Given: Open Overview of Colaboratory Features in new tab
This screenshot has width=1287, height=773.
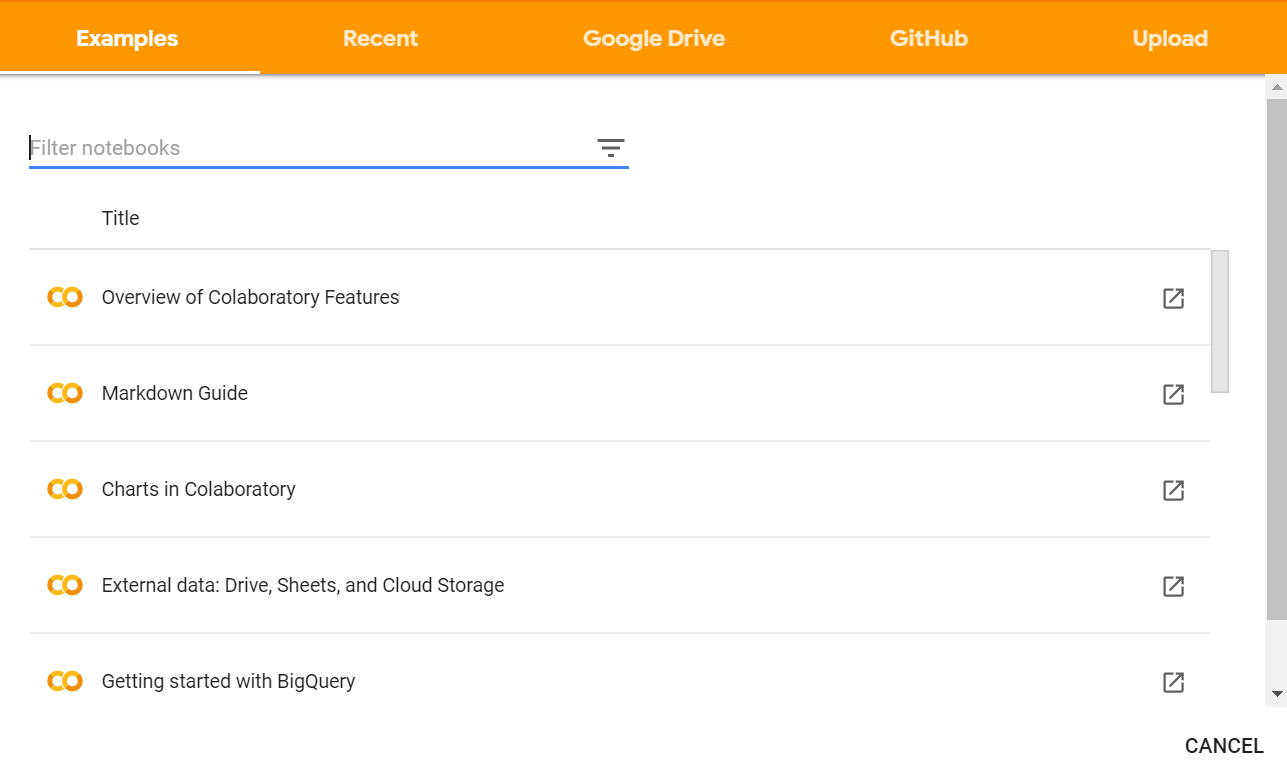Looking at the screenshot, I should click(1173, 298).
